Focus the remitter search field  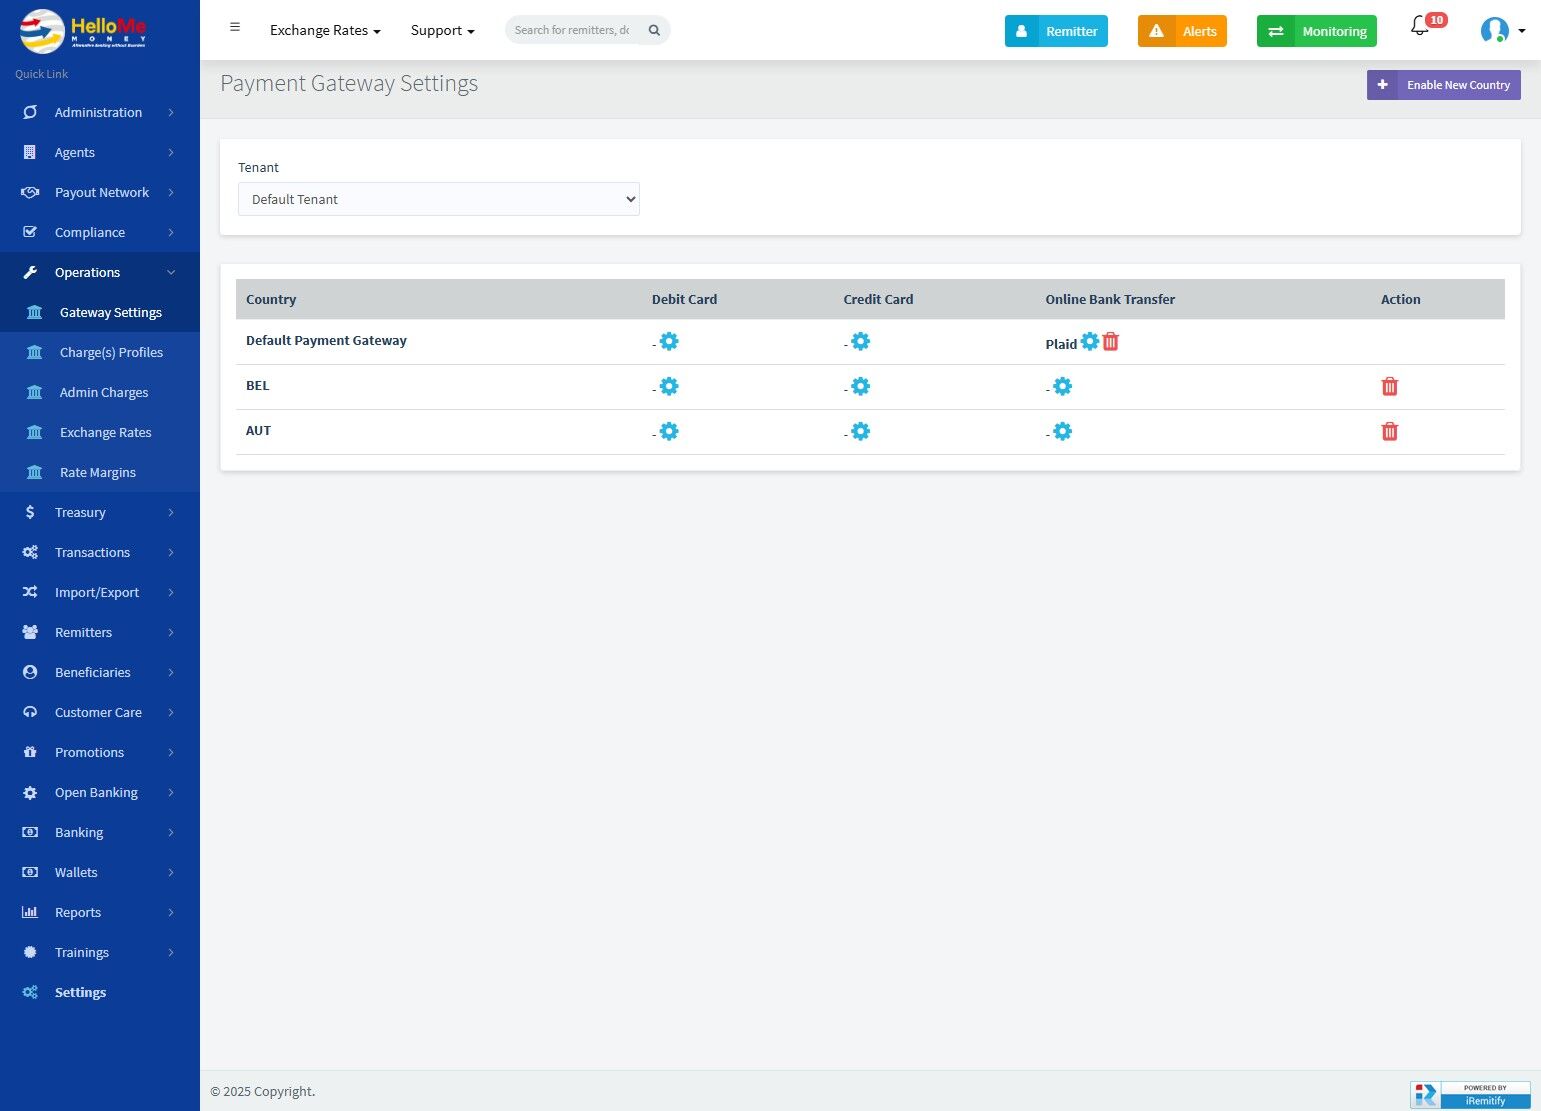(572, 30)
